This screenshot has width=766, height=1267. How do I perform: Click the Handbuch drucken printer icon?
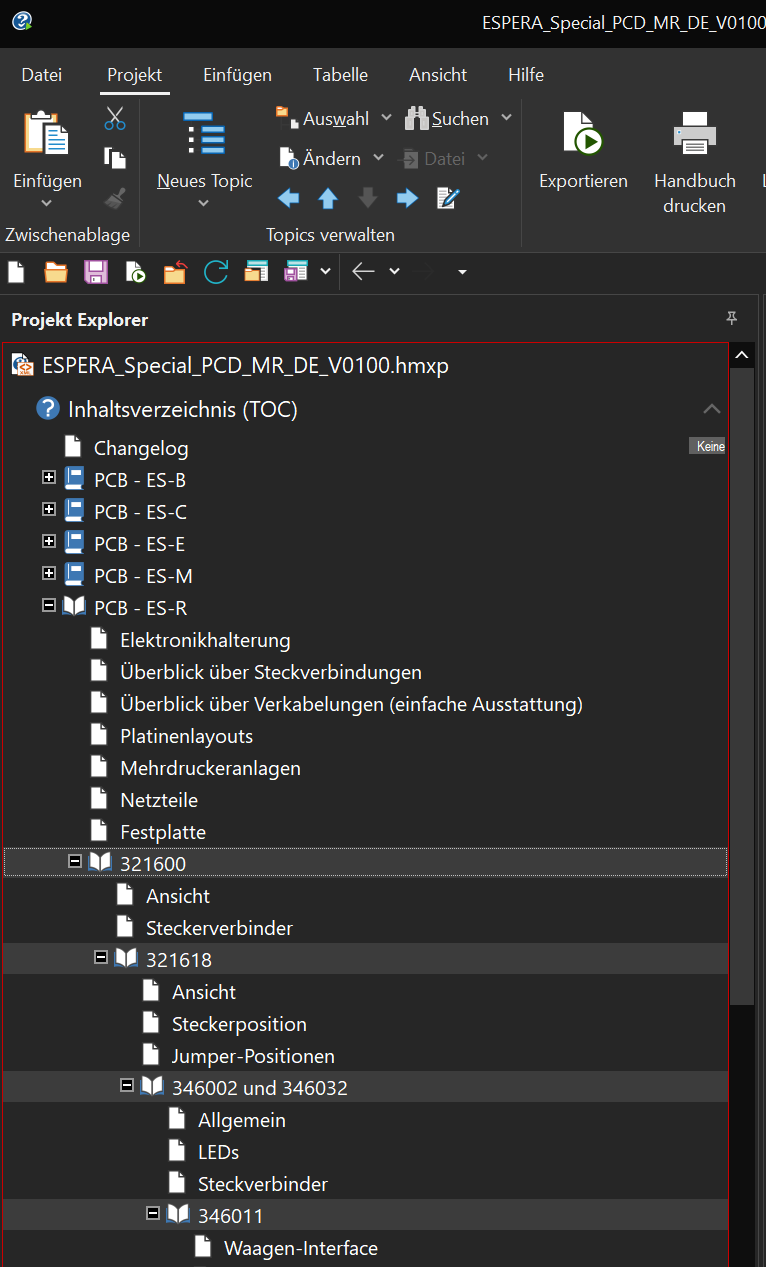695,133
